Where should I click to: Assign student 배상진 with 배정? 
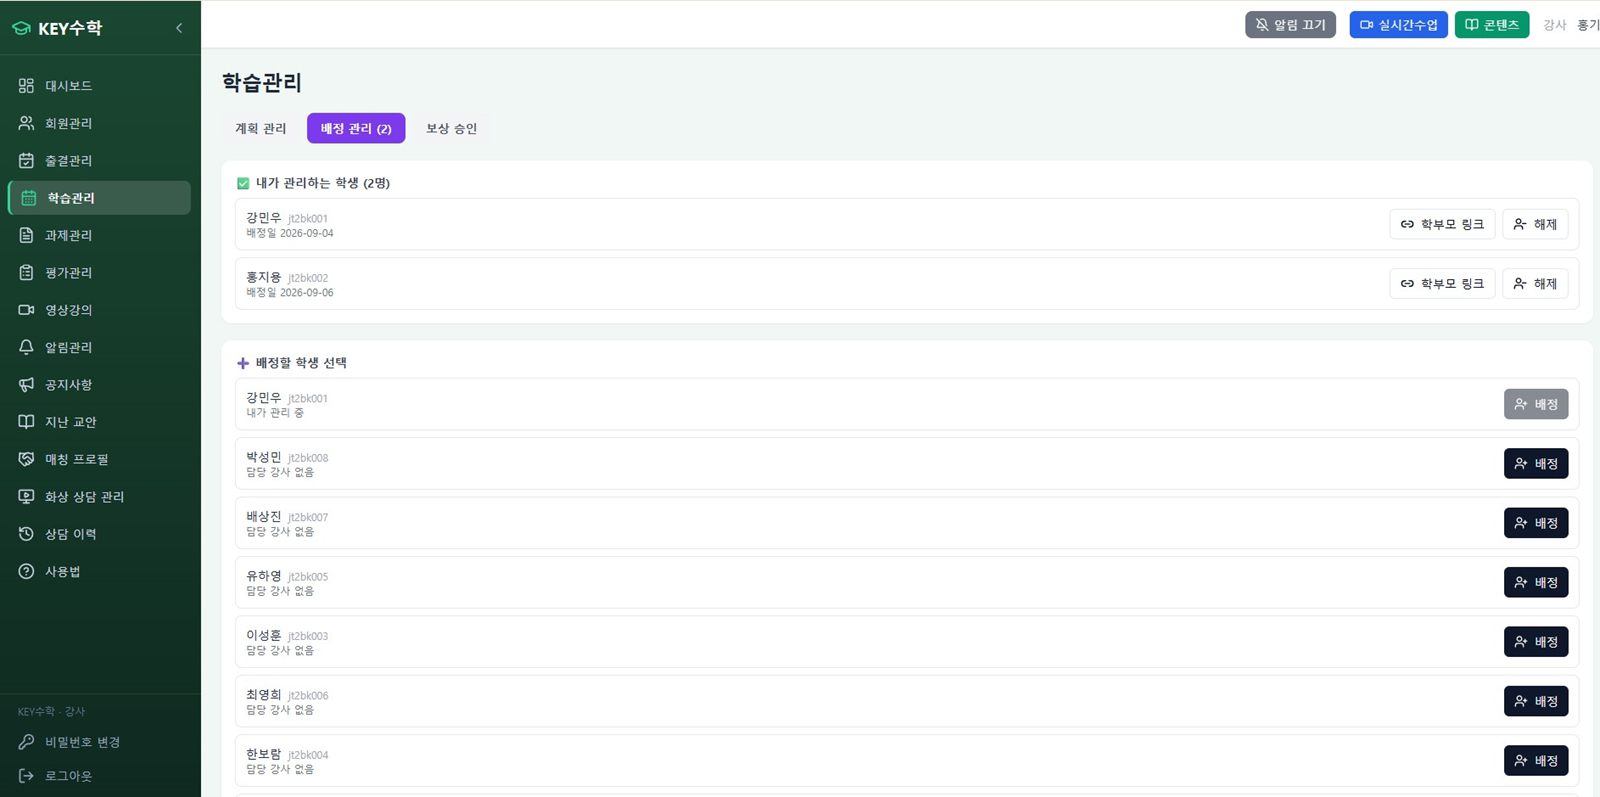[x=1536, y=523]
